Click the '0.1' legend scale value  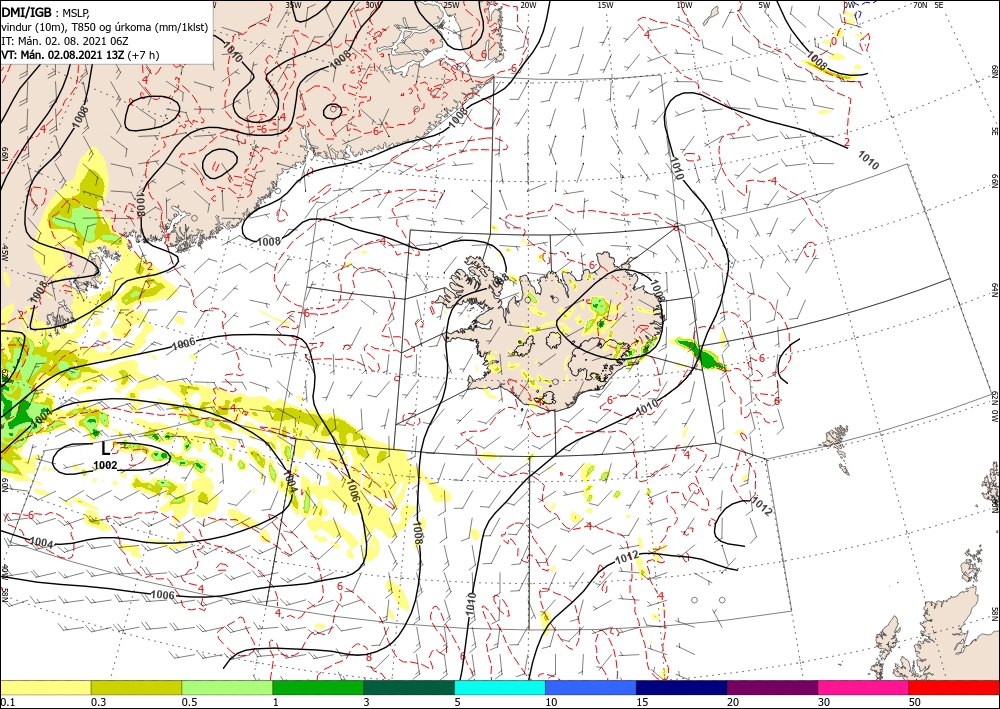(7, 702)
